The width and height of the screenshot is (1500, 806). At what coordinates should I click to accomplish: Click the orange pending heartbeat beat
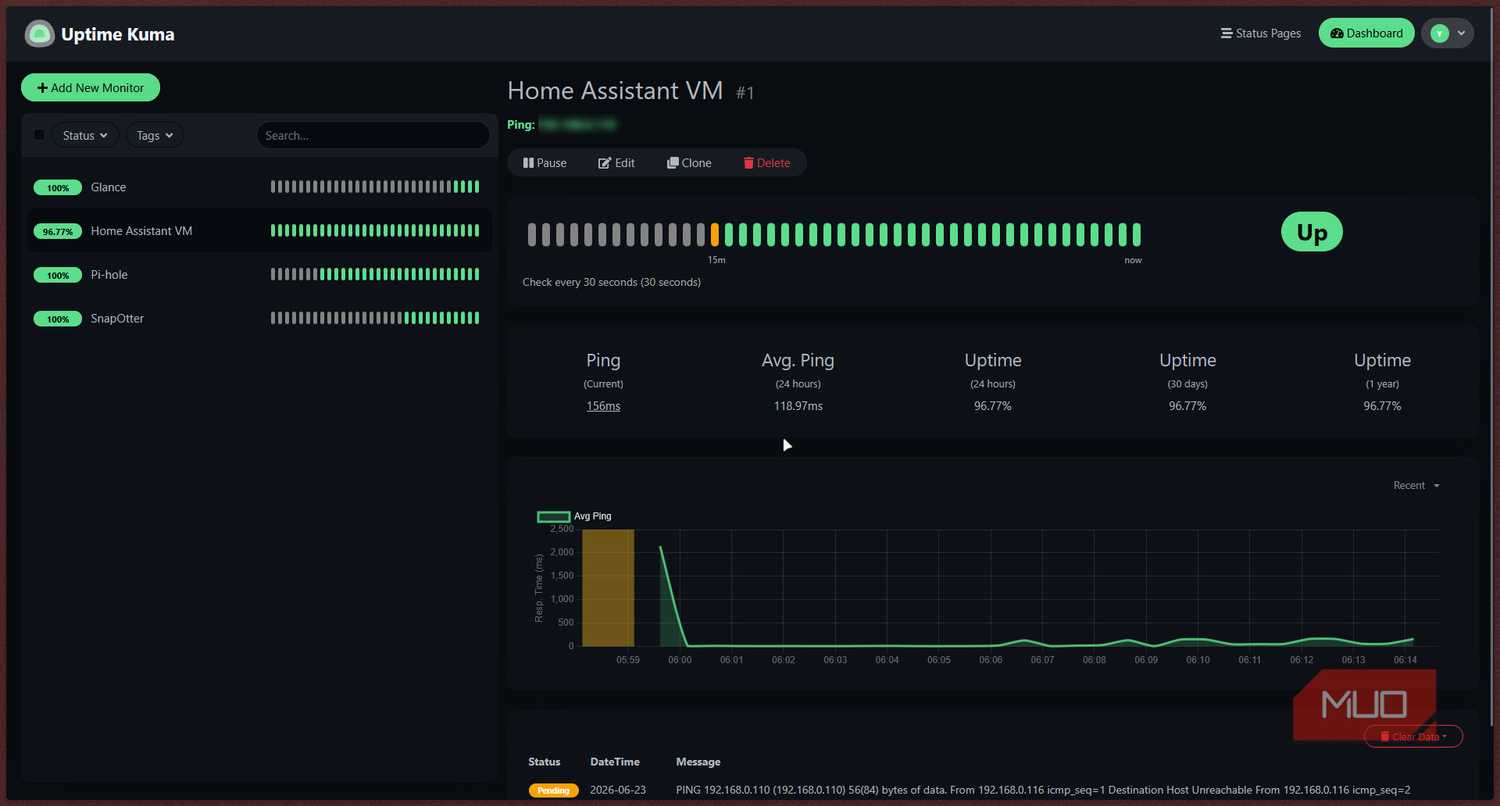coord(715,235)
